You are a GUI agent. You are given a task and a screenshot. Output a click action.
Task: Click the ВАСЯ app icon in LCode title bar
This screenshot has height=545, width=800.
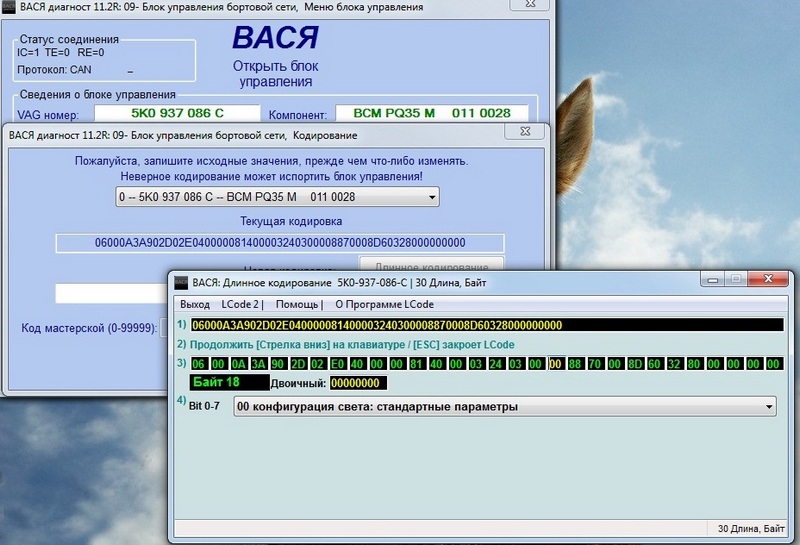coord(181,282)
